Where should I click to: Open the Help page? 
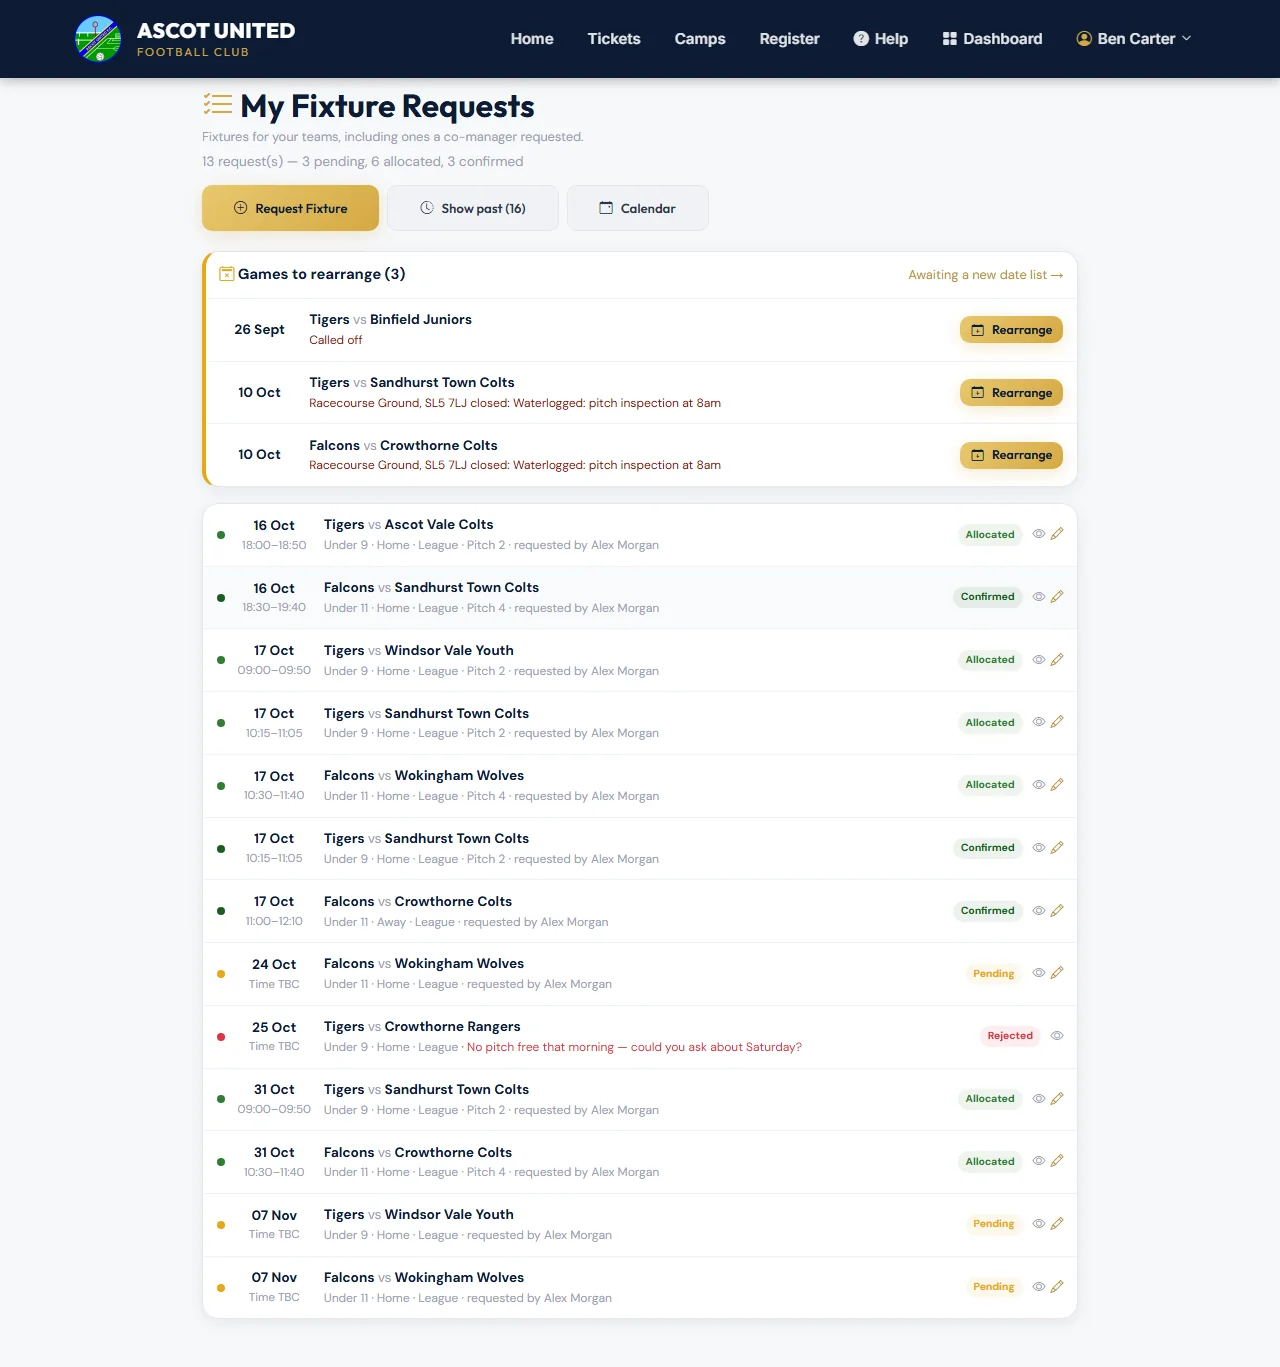(881, 39)
